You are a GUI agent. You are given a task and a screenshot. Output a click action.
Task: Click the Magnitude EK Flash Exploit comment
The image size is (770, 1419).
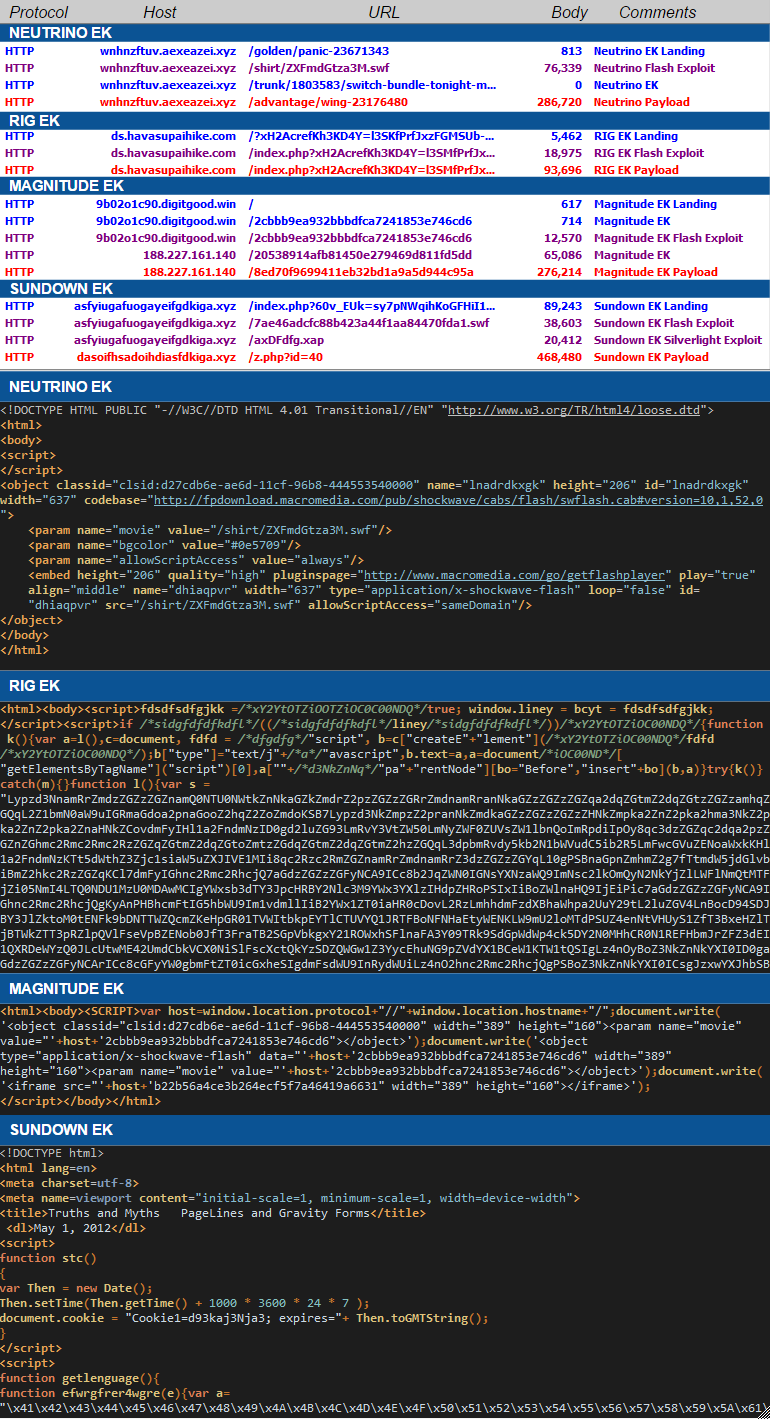click(x=668, y=238)
